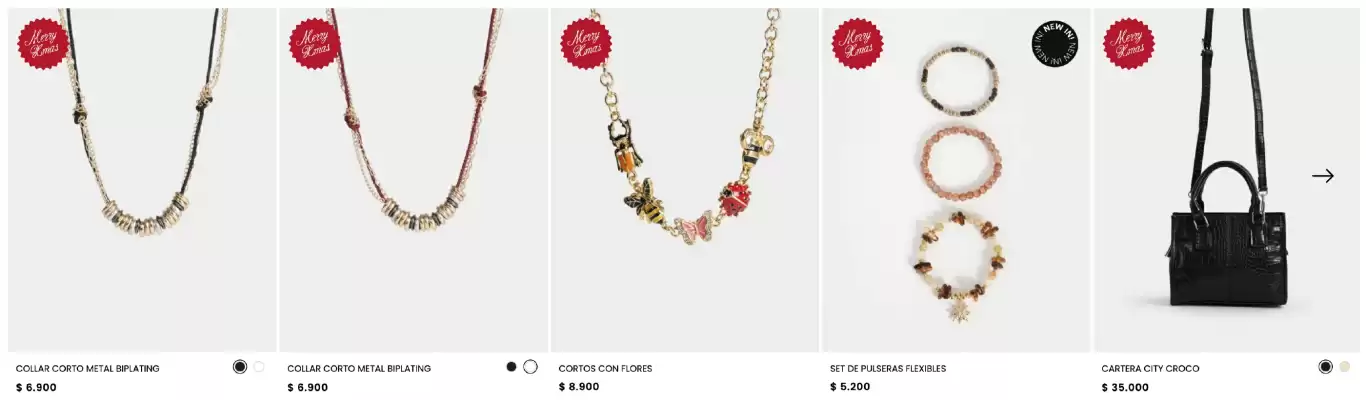This screenshot has height=400, width=1366.
Task: Choose beige swatch for Cartera City Croco
Action: [x=1344, y=367]
